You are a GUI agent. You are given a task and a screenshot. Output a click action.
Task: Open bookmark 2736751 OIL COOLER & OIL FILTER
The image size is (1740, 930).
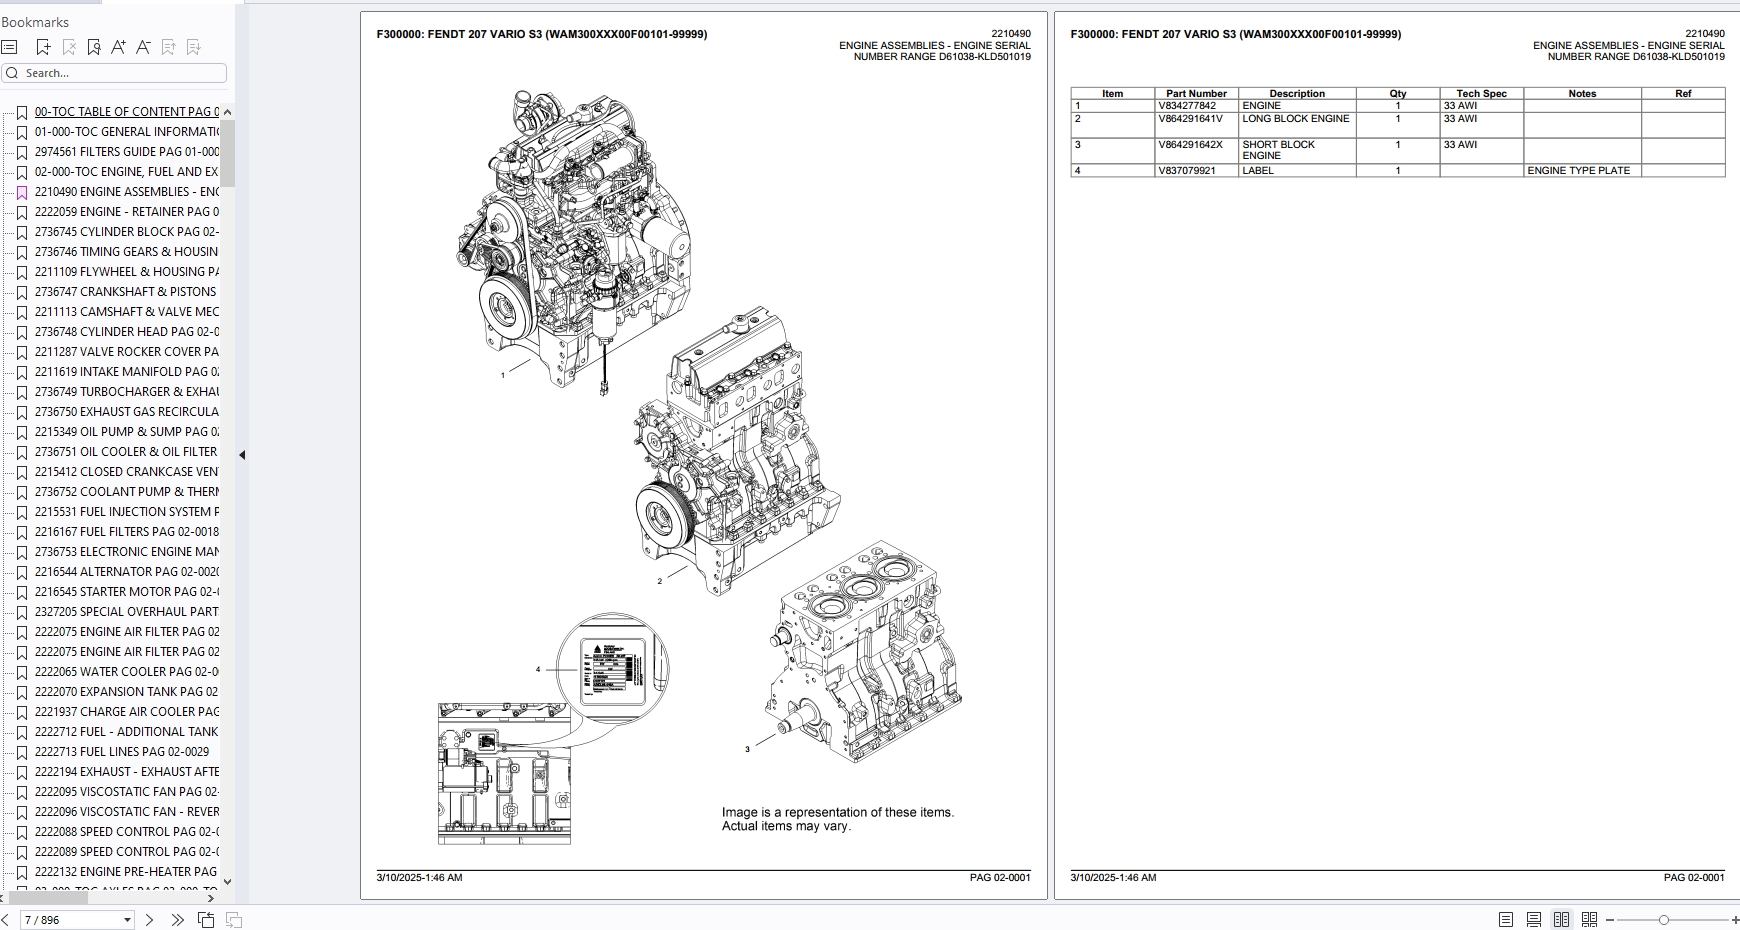[x=126, y=452]
